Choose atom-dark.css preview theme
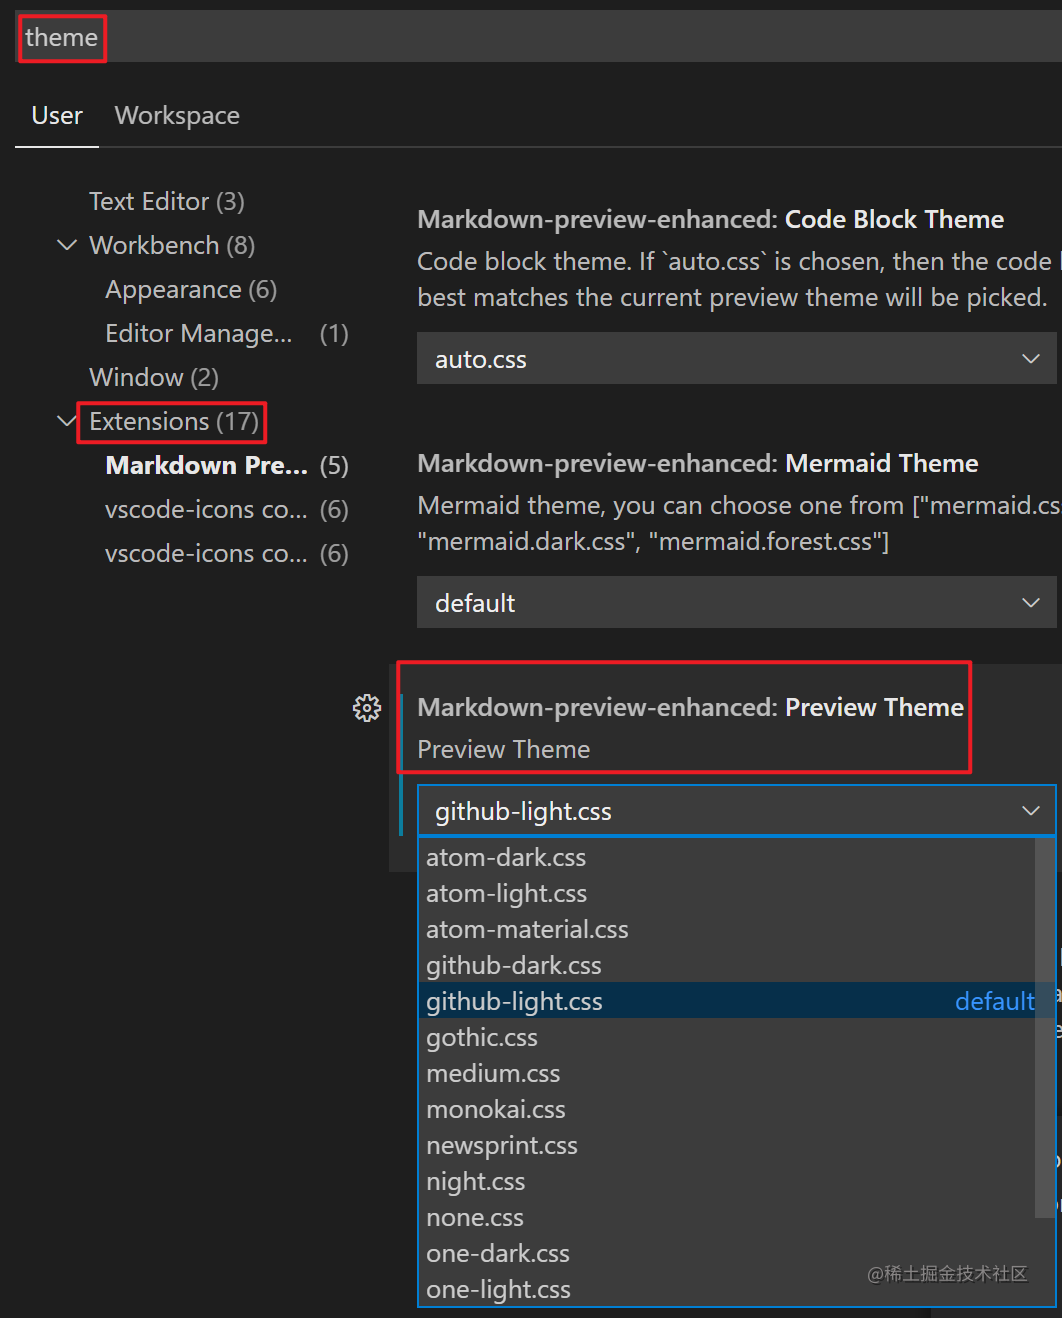Image resolution: width=1062 pixels, height=1318 pixels. click(726, 857)
